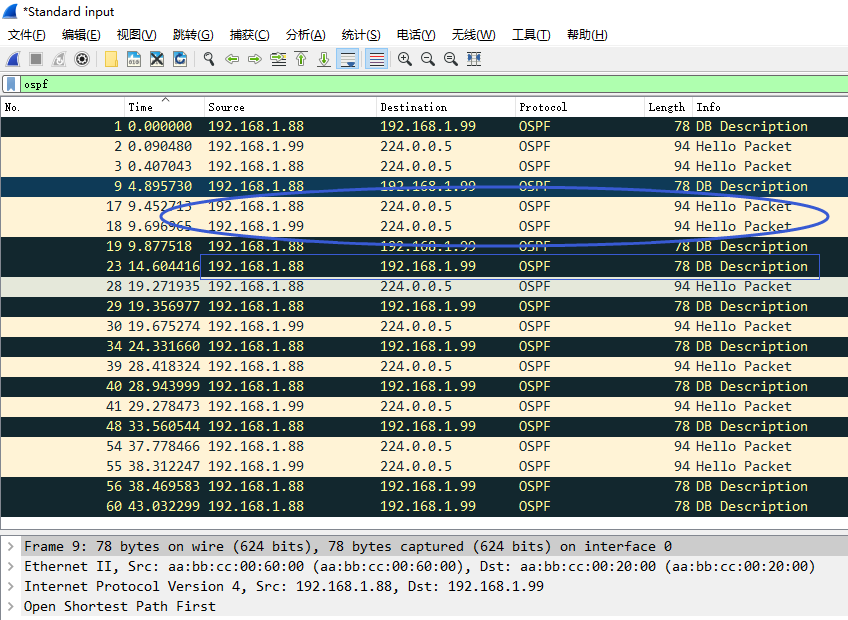Click the start capture shark fin icon

pyautogui.click(x=13, y=59)
